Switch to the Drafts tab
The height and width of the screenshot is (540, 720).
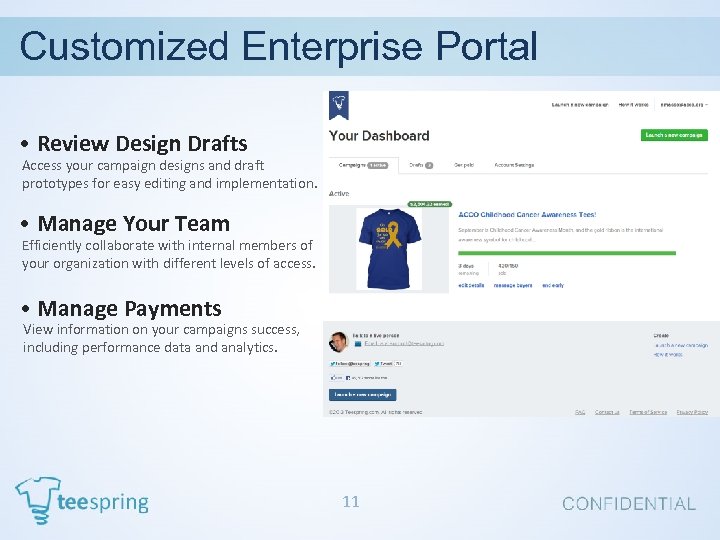(x=421, y=165)
